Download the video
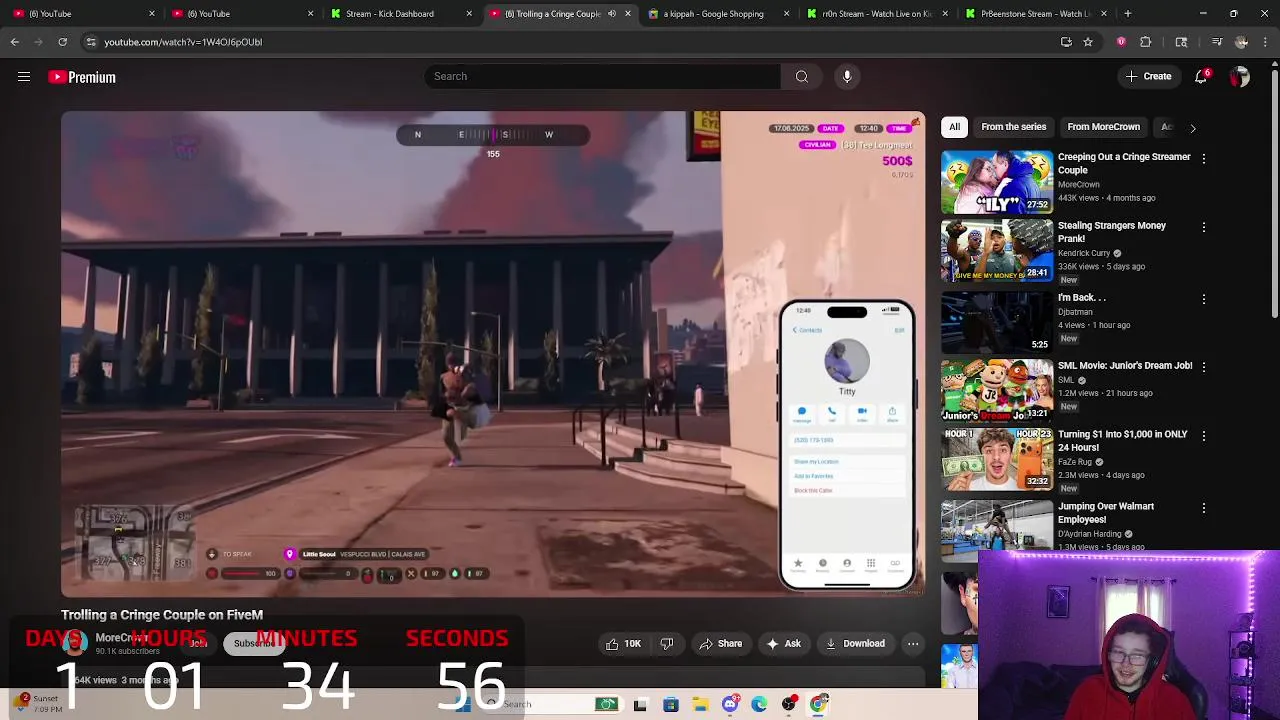Screen dimensions: 1280x720 [855, 644]
